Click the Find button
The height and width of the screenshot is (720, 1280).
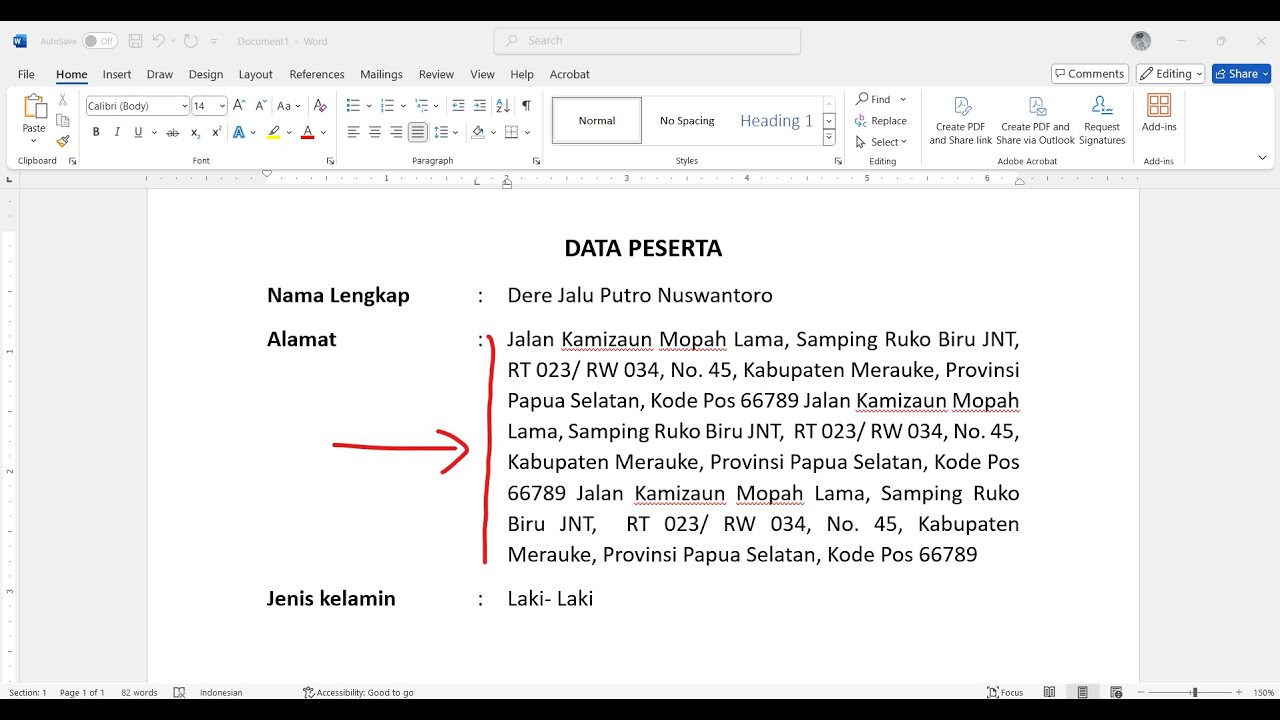[x=875, y=99]
